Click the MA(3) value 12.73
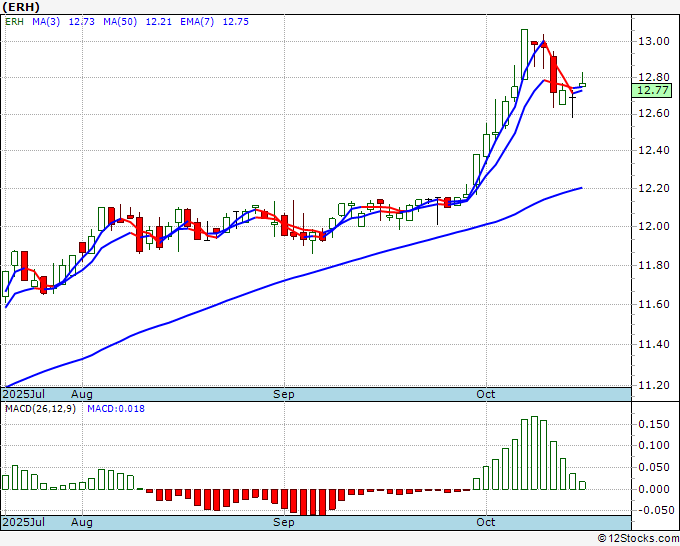The width and height of the screenshot is (680, 546). click(x=82, y=22)
